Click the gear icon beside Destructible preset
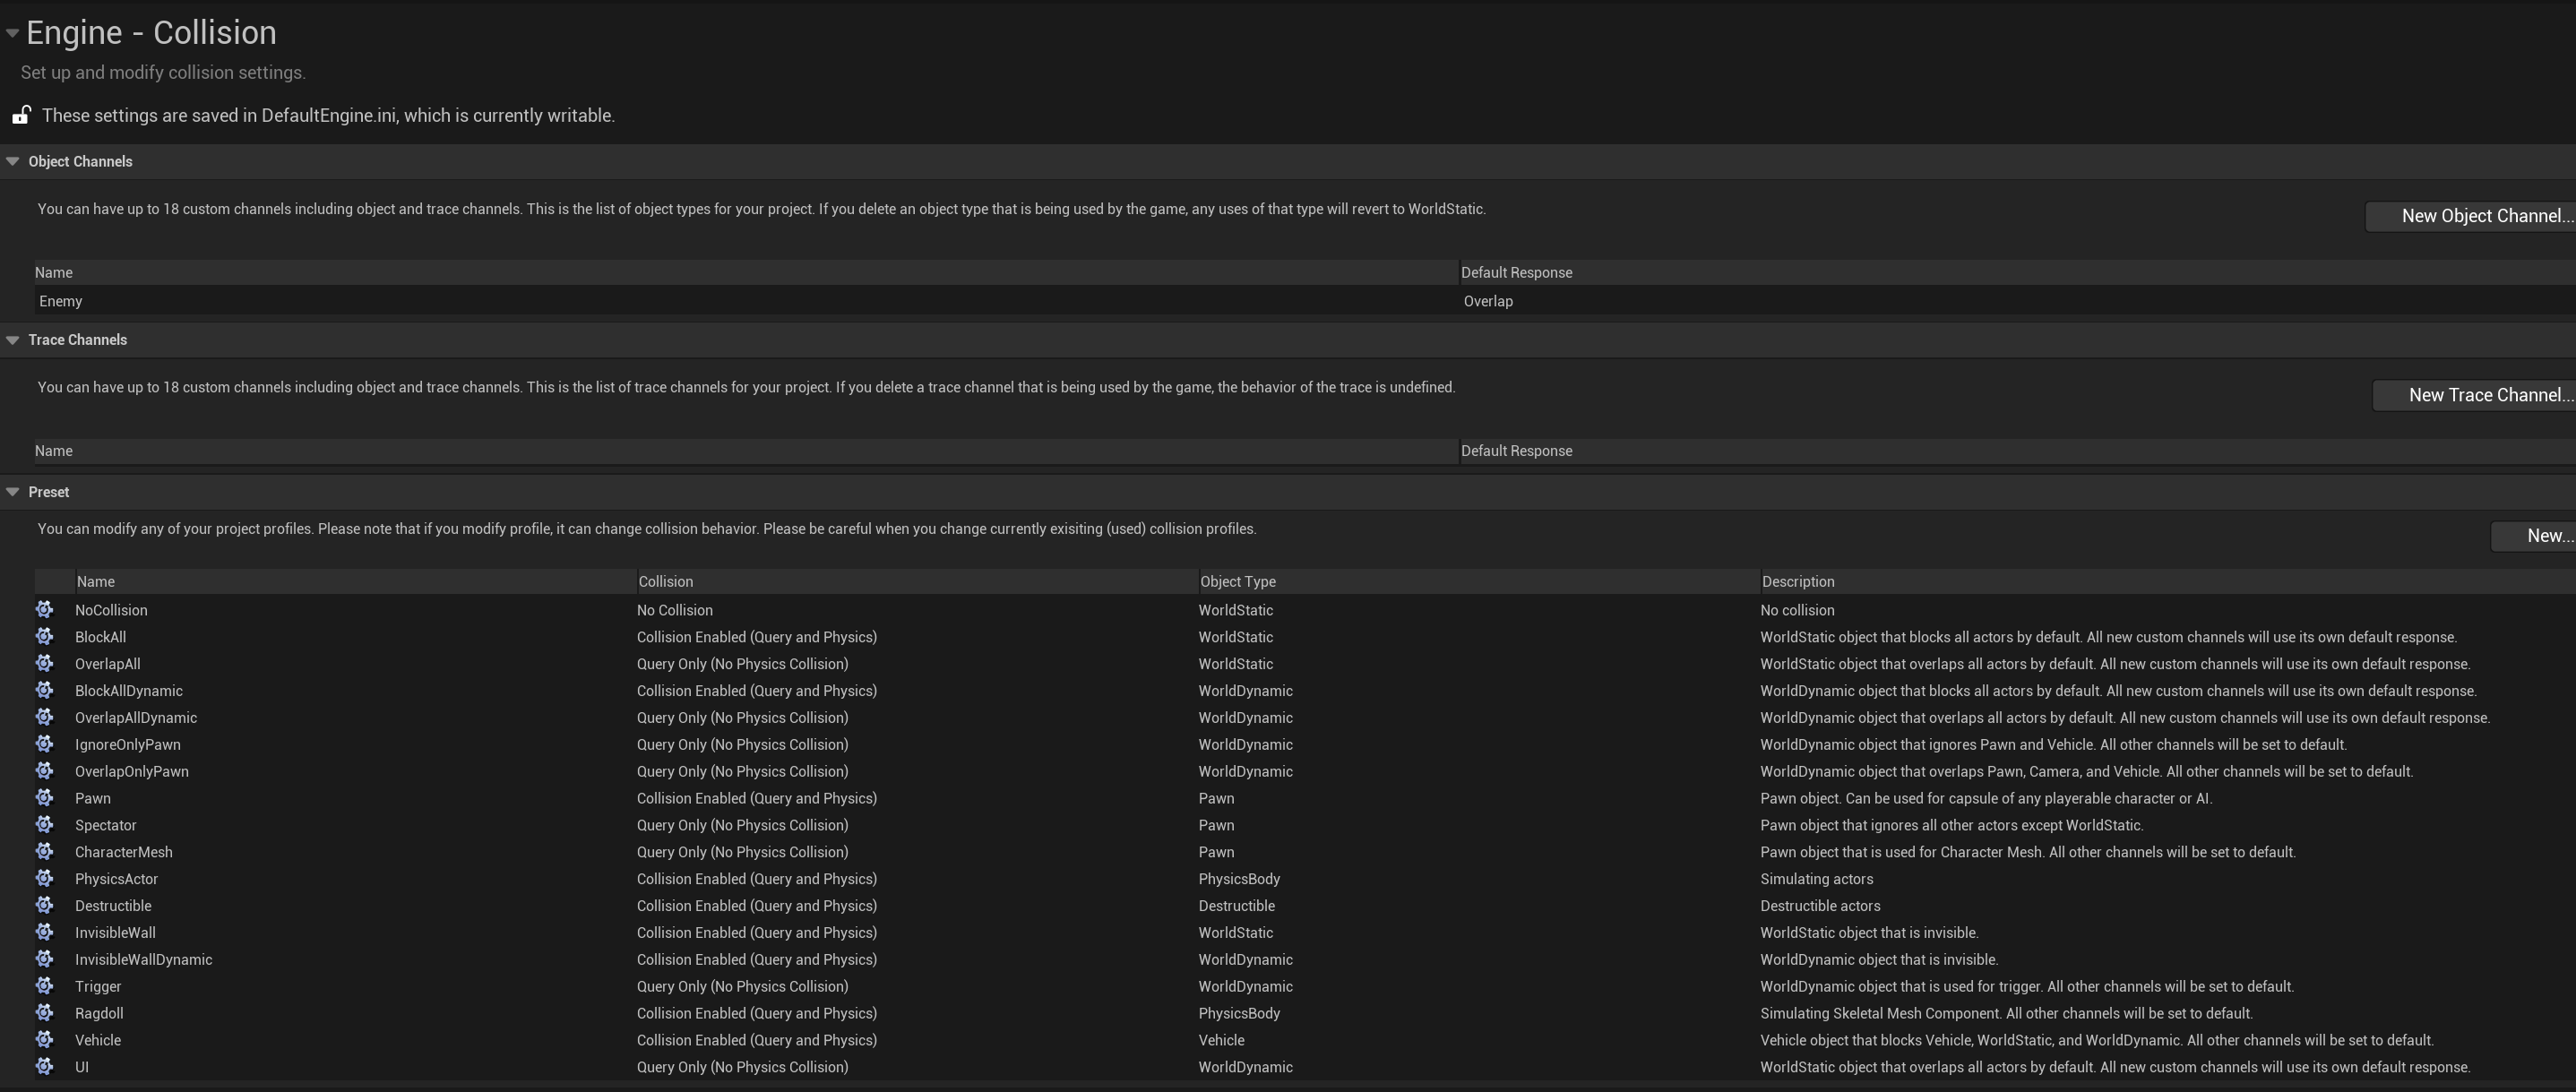 (44, 904)
